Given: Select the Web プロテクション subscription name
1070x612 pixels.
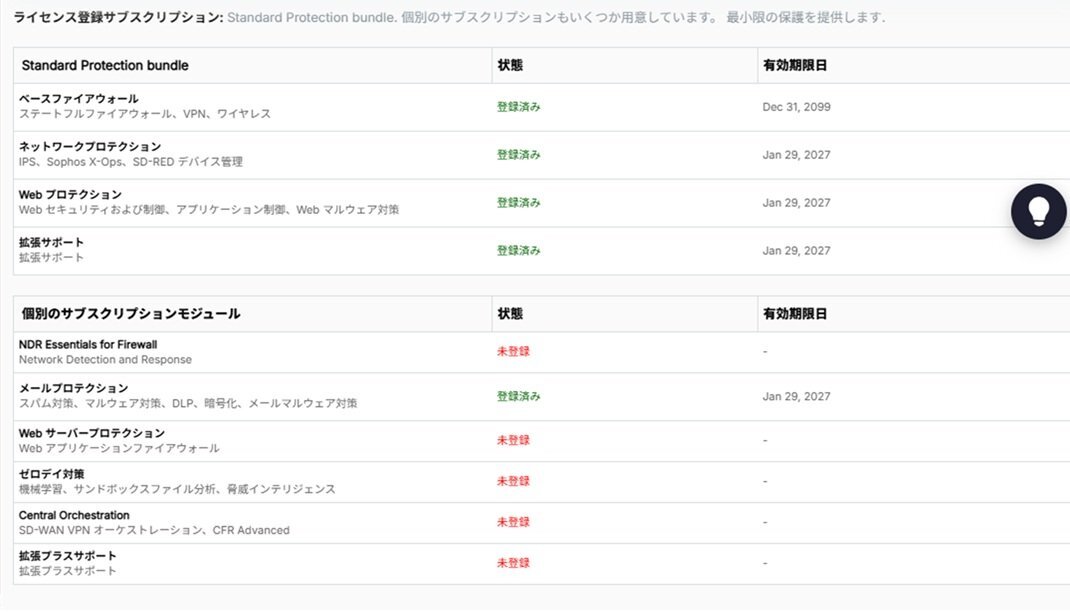Looking at the screenshot, I should (71, 194).
